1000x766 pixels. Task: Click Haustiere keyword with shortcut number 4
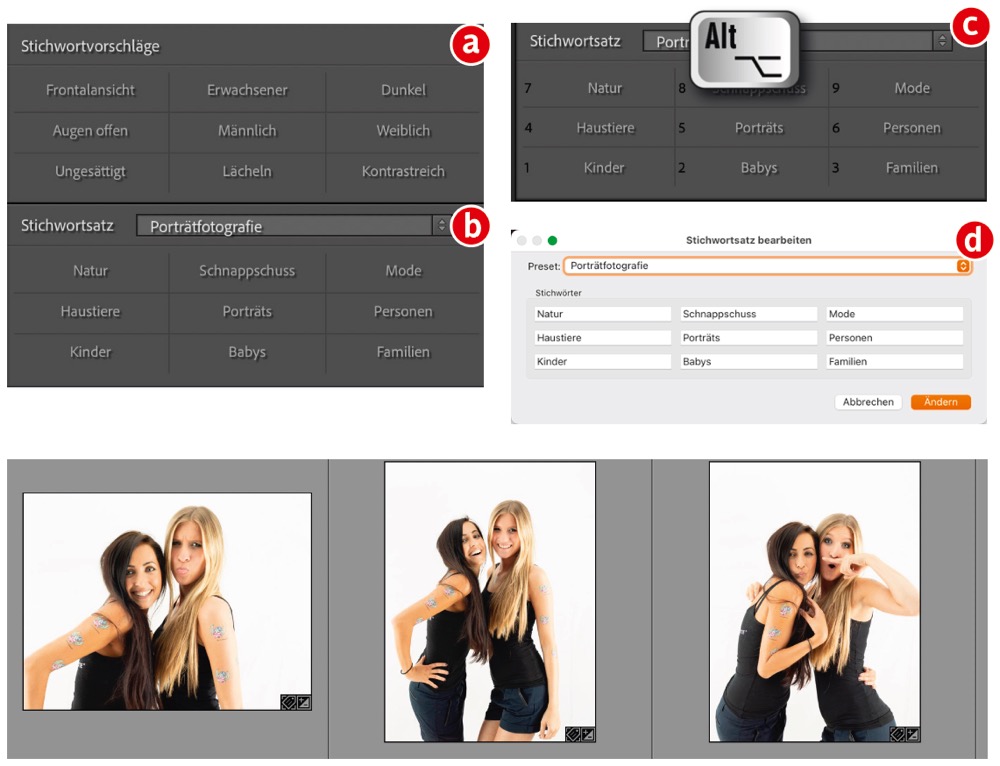[x=605, y=128]
